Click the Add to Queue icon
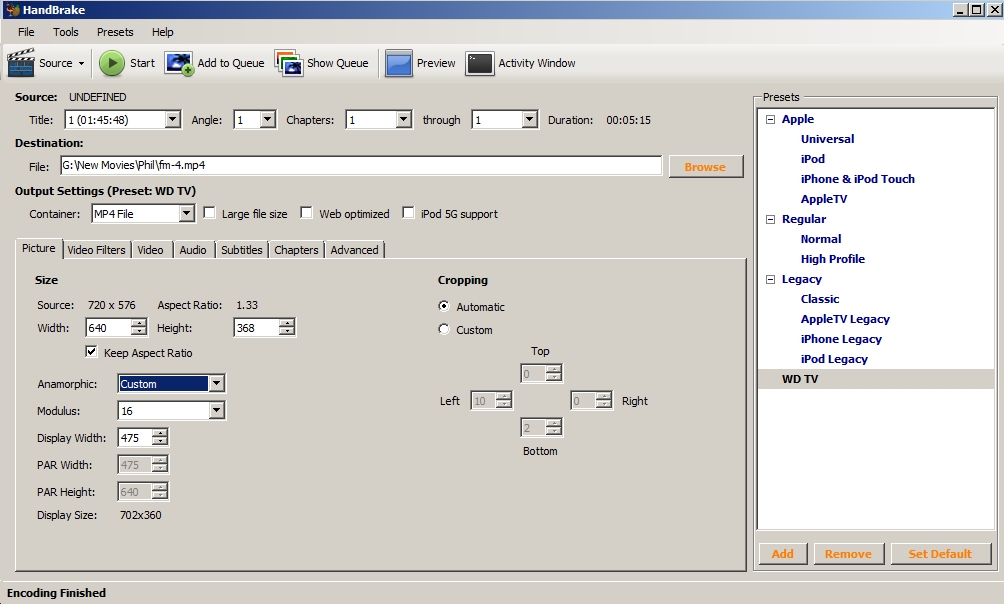The image size is (1004, 604). tap(179, 63)
